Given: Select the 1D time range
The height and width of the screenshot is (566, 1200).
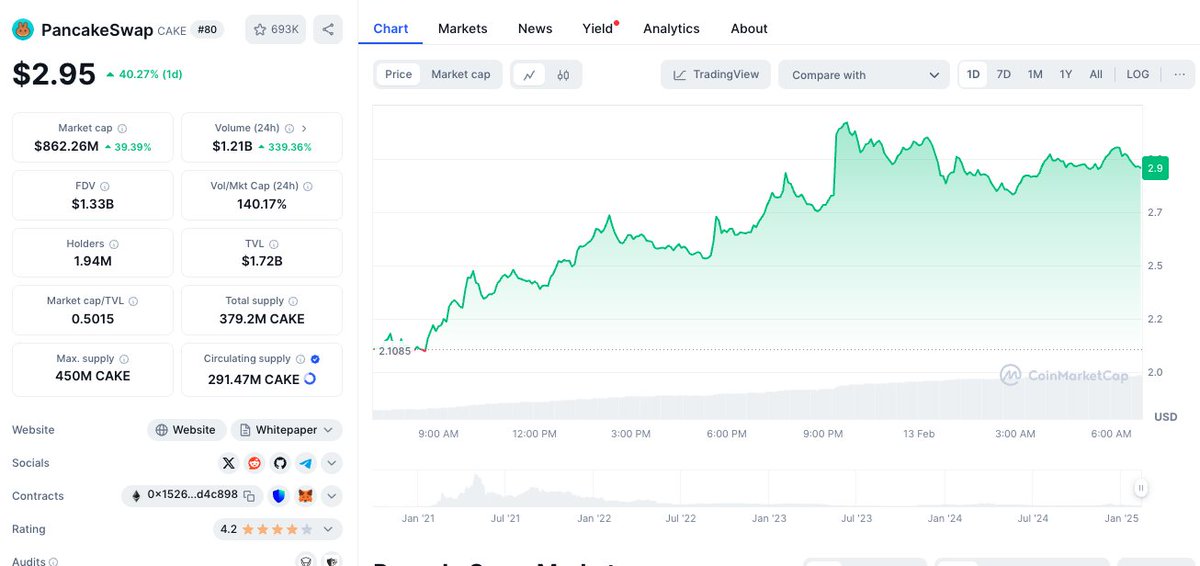Looking at the screenshot, I should [x=973, y=74].
